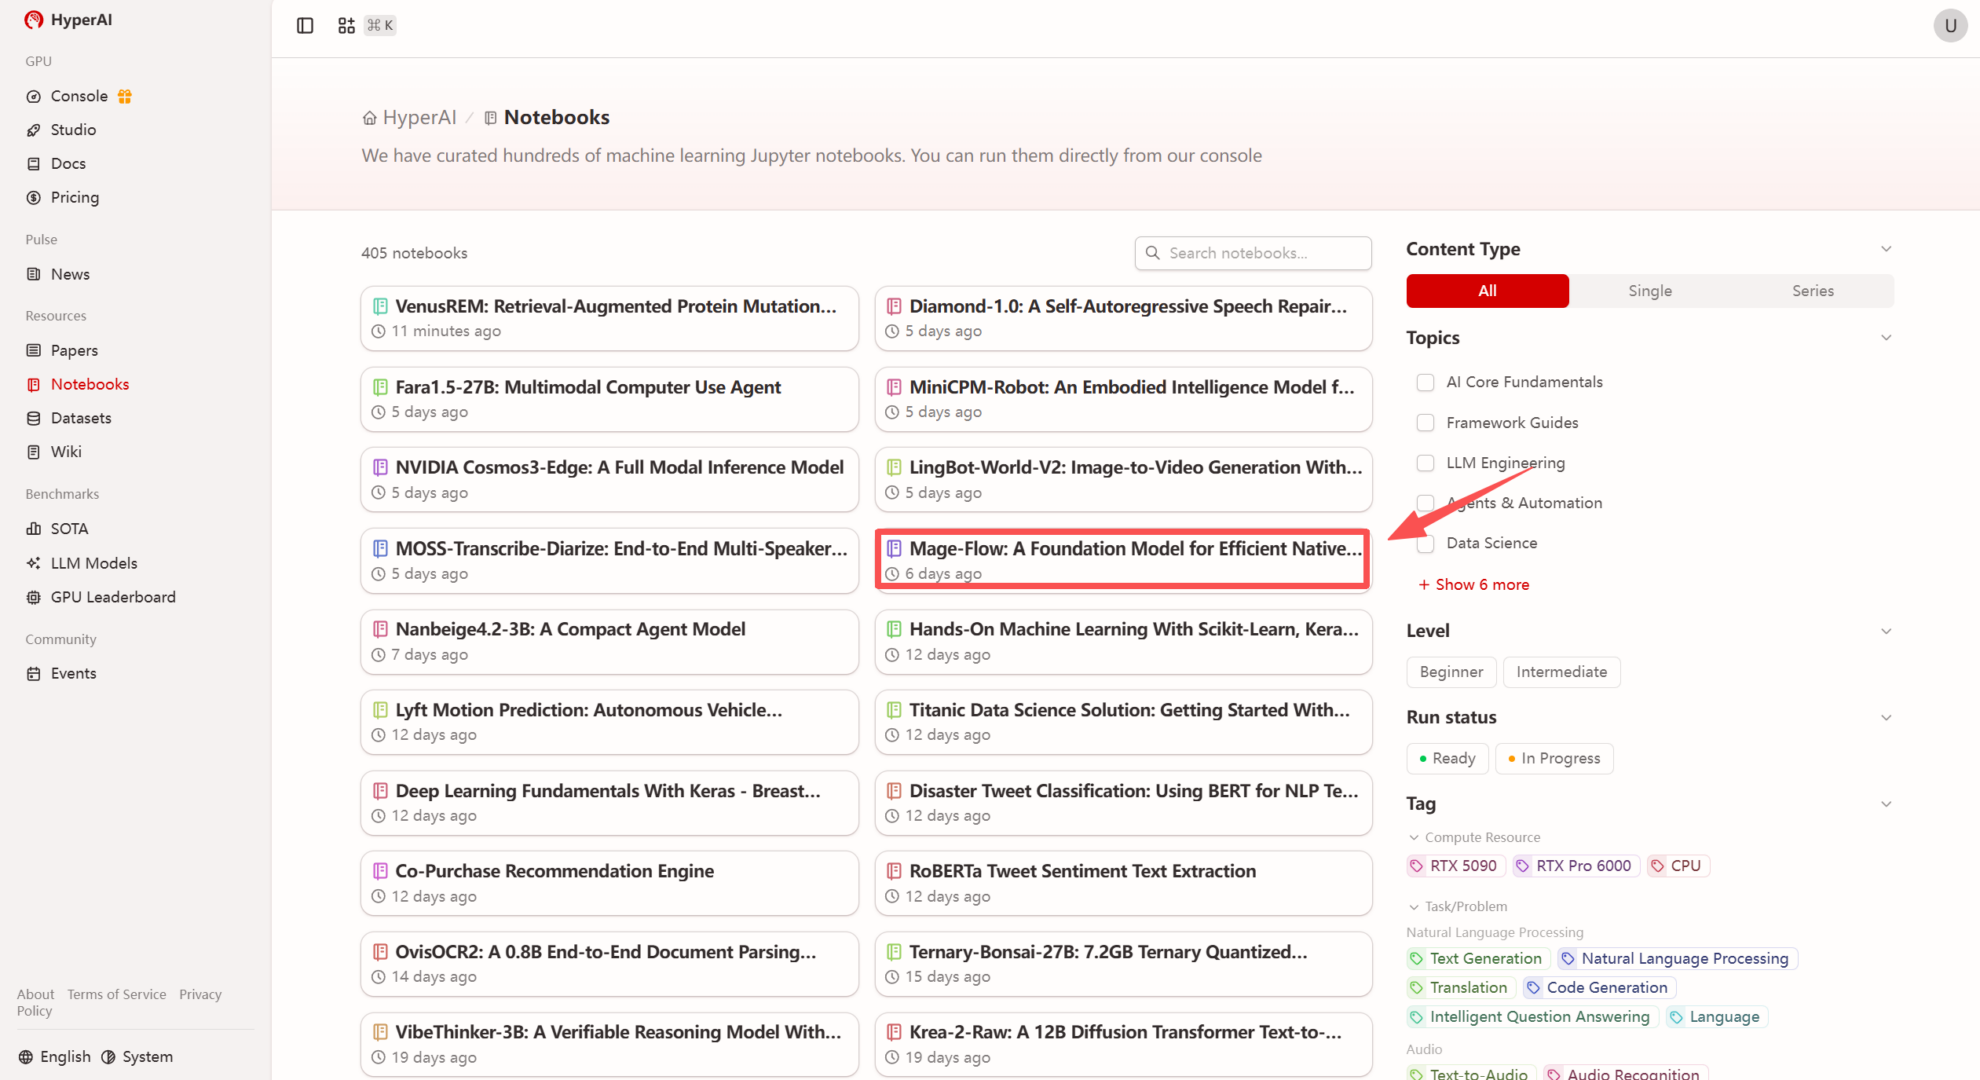This screenshot has width=1980, height=1080.
Task: Collapse the Level section chevron
Action: coord(1886,631)
